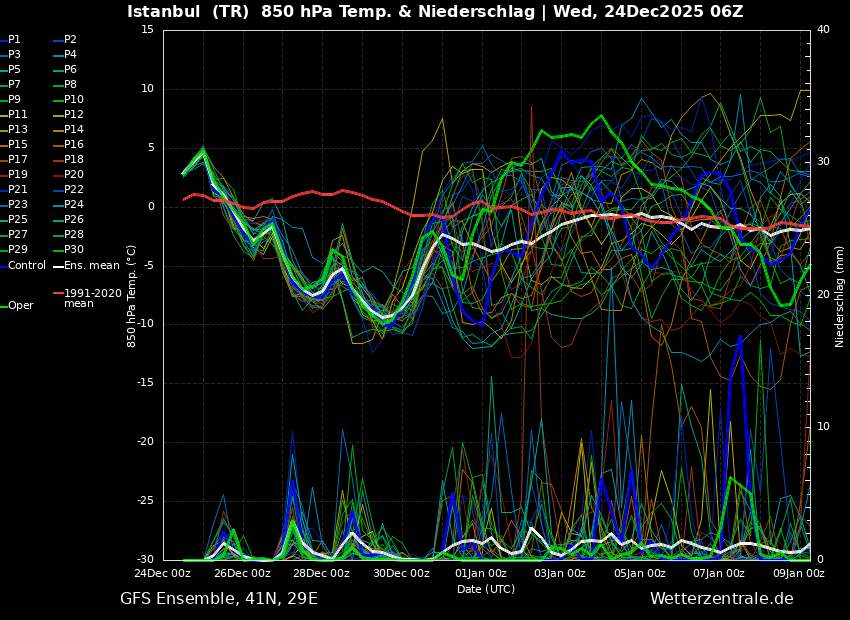This screenshot has height=620, width=850.
Task: Click the P15 legend item
Action: coord(14,144)
